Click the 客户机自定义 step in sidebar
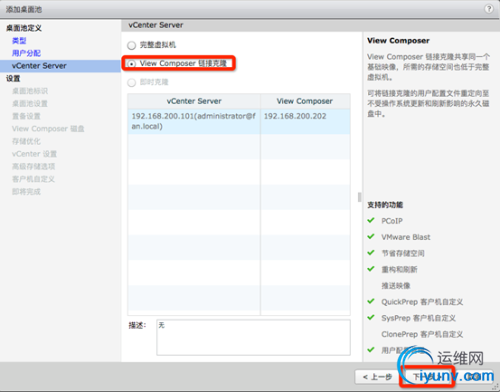Screen dimensions: 500x392 [33, 179]
